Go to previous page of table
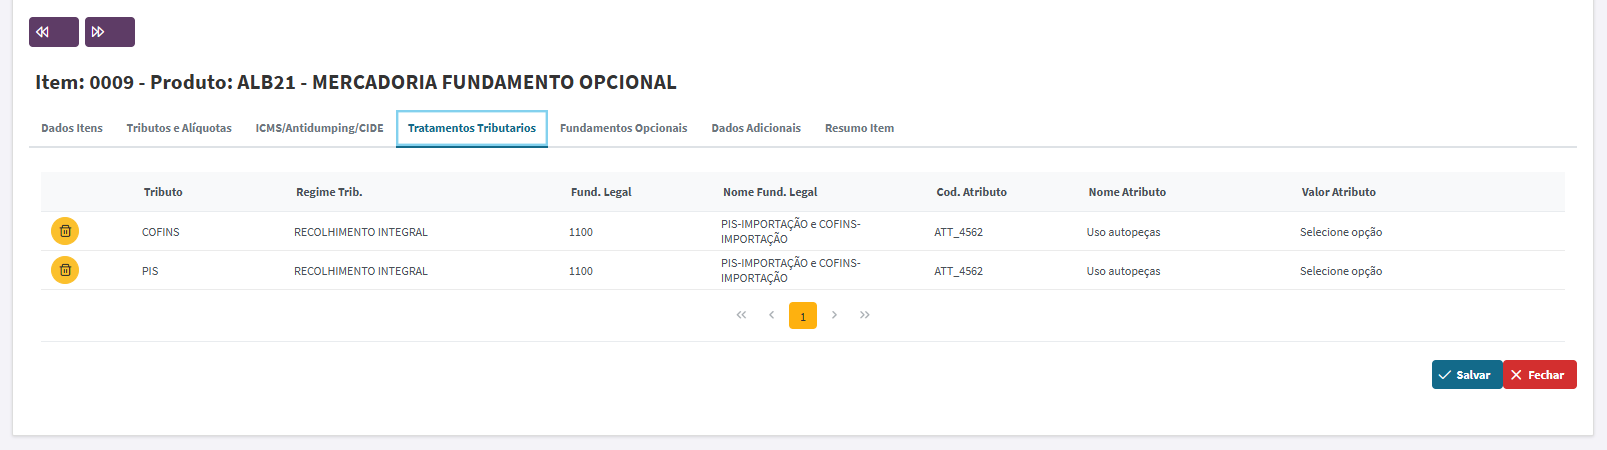Image resolution: width=1607 pixels, height=450 pixels. (771, 315)
